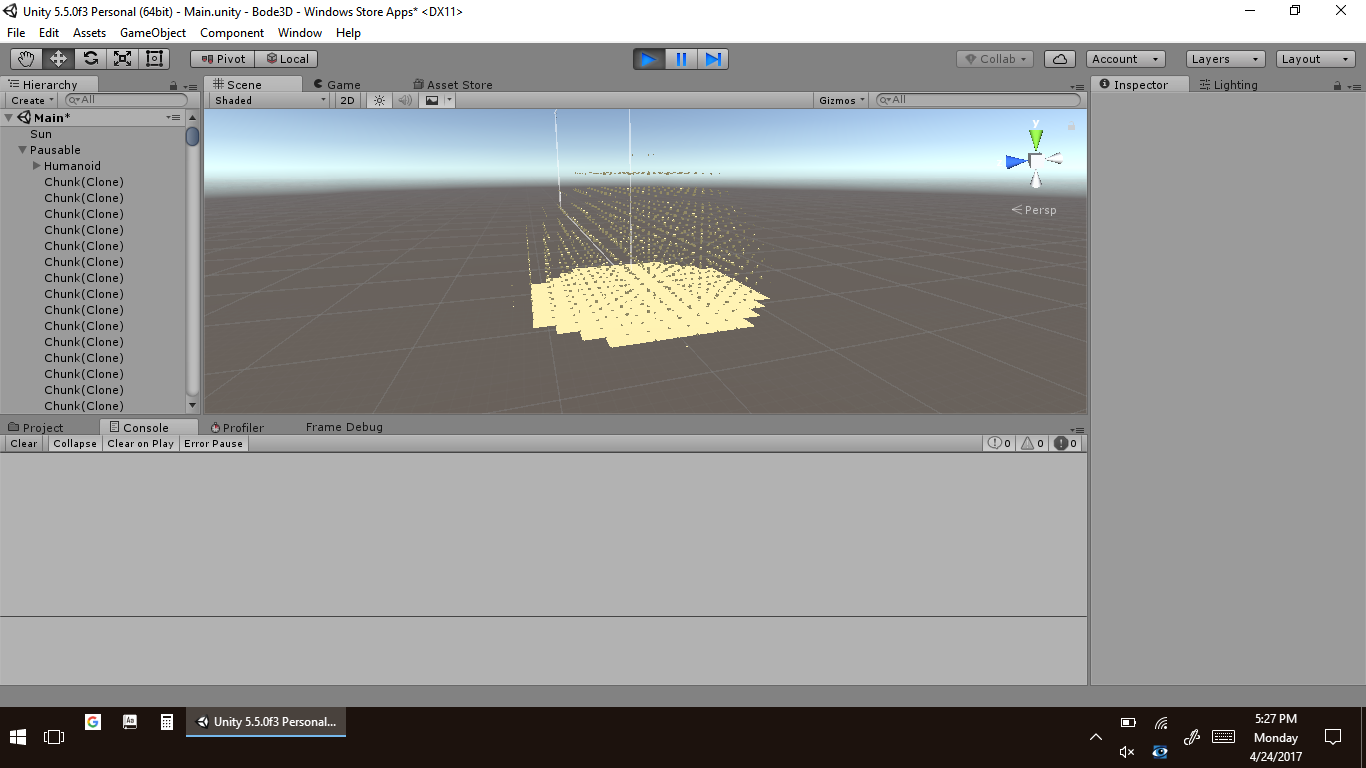
Task: Open cloud services panel icon
Action: click(x=1059, y=59)
